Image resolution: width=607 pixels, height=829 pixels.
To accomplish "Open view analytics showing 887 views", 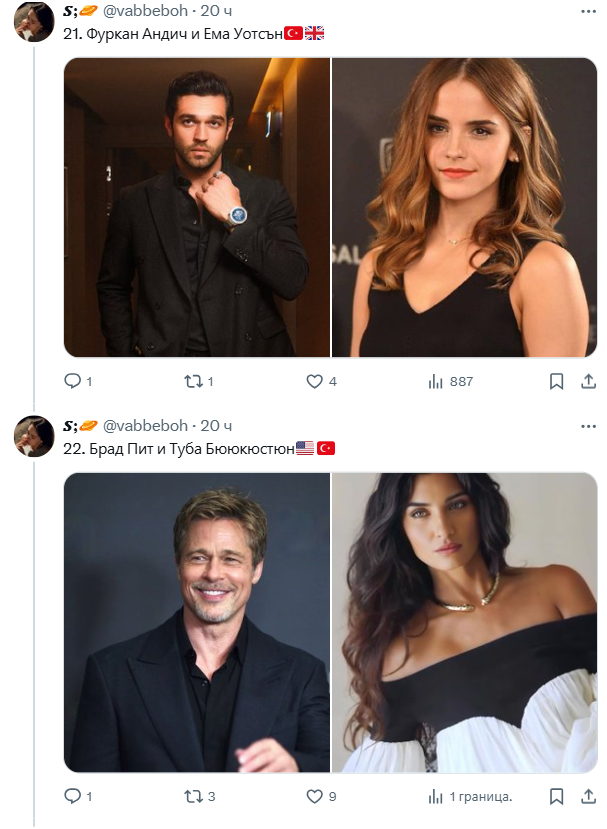I will point(437,381).
